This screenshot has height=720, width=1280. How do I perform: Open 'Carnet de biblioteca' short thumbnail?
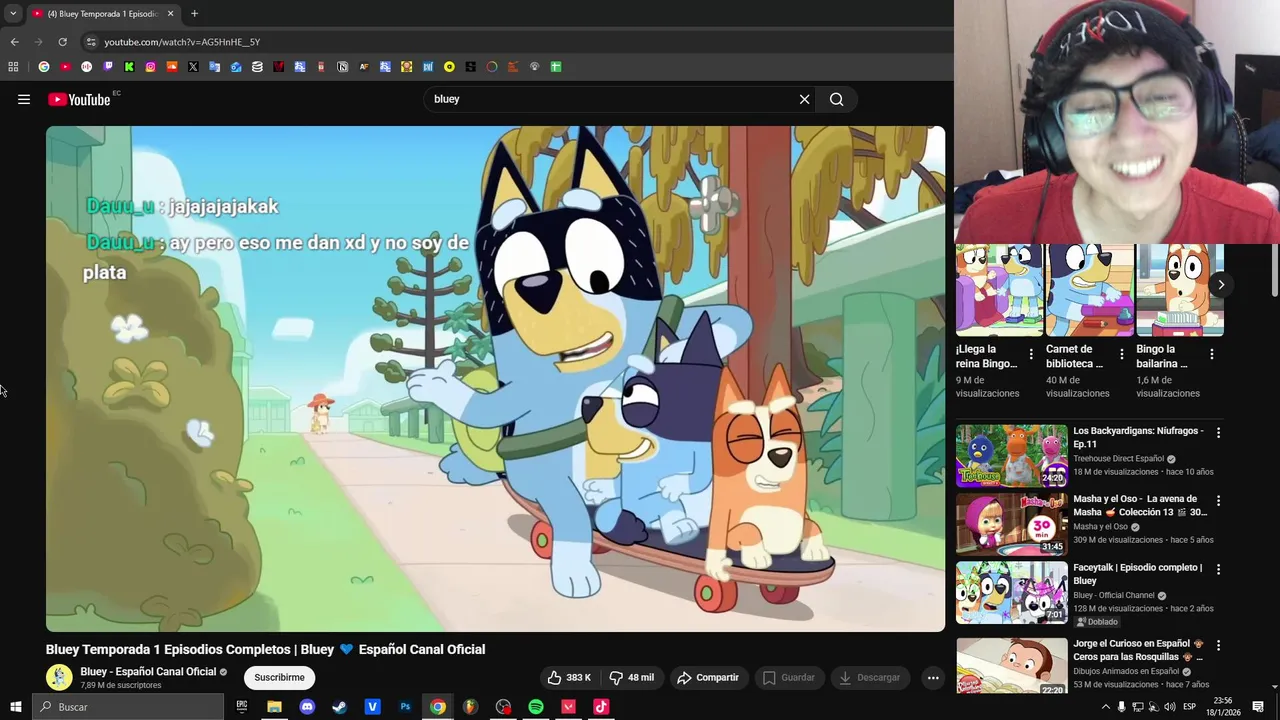pyautogui.click(x=1089, y=290)
